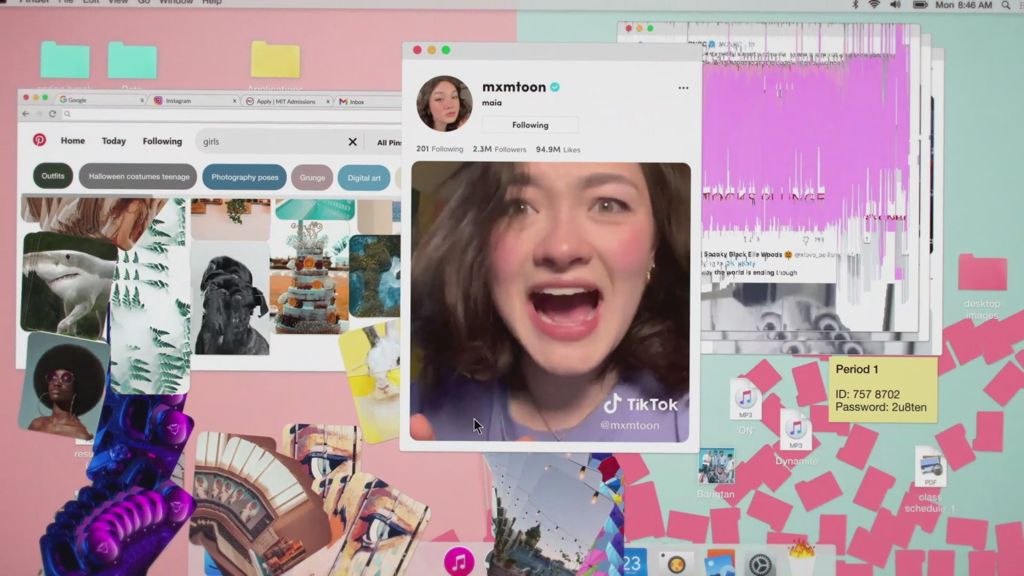1024x576 pixels.
Task: Open Spotlight search in the menu bar
Action: tap(1006, 5)
